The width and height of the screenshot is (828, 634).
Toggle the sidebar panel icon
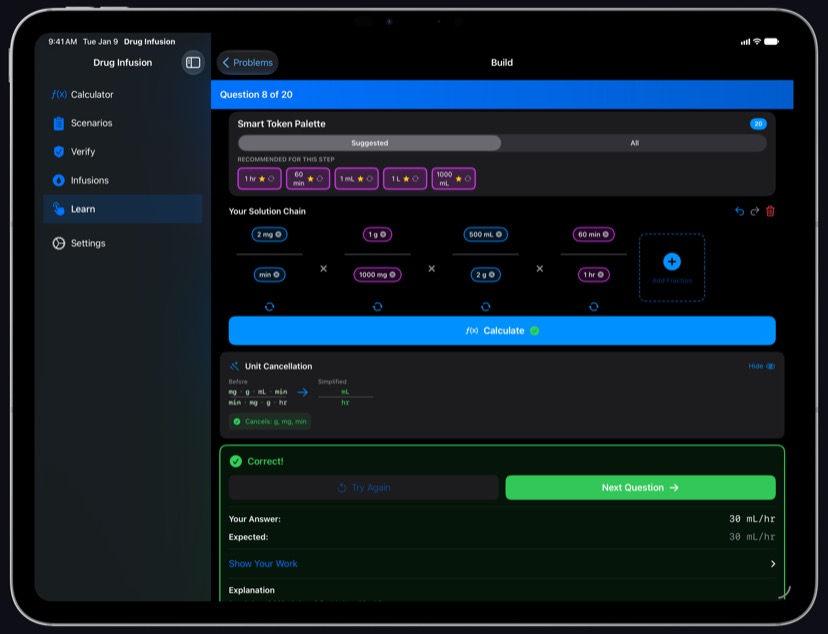tap(193, 62)
